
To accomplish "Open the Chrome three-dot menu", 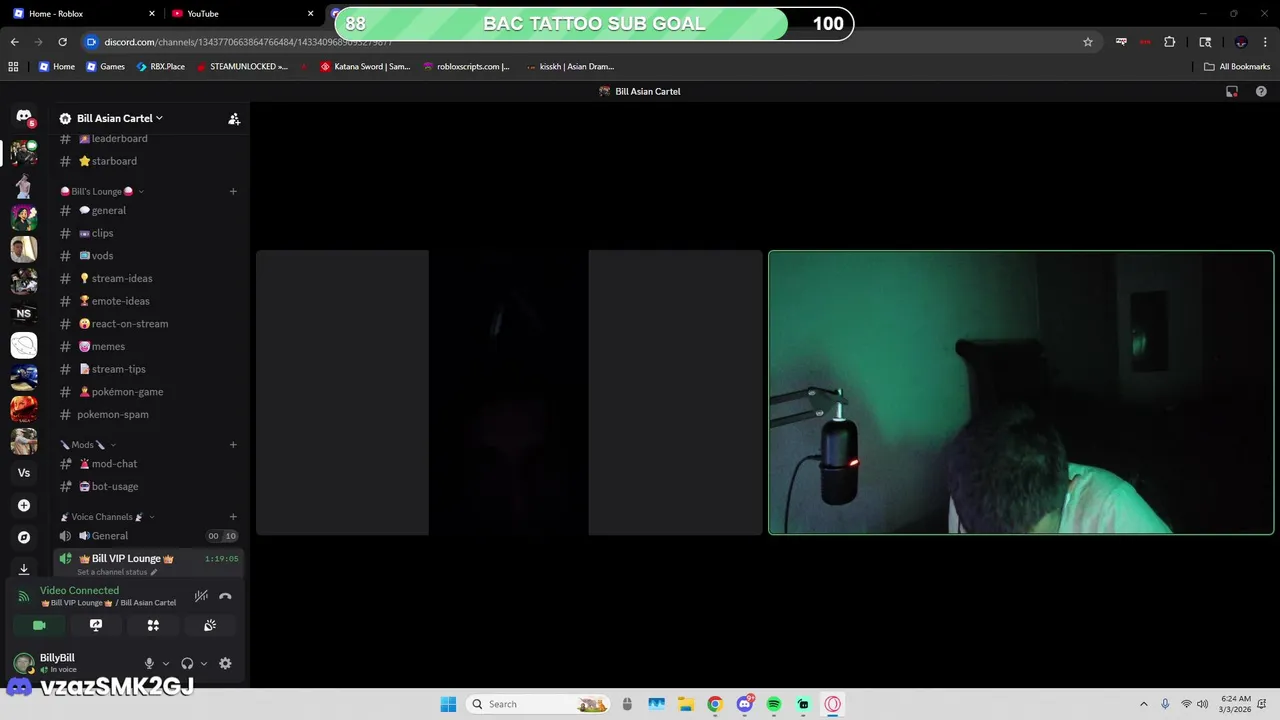I will point(1266,42).
